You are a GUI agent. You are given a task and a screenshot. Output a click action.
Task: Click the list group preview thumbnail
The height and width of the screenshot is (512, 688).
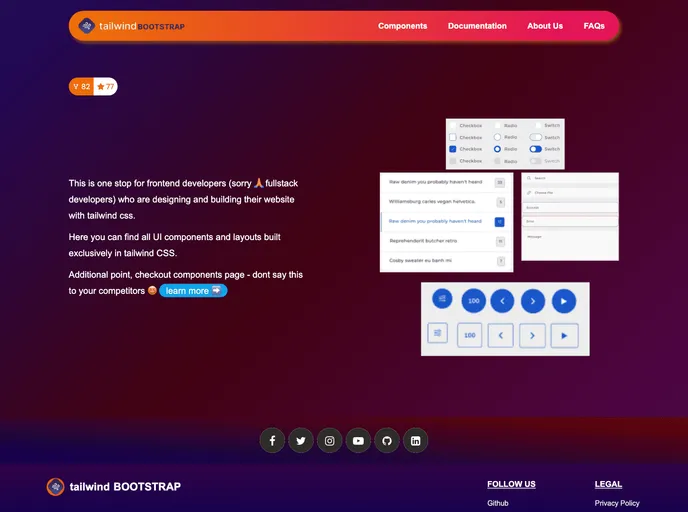(x=446, y=222)
